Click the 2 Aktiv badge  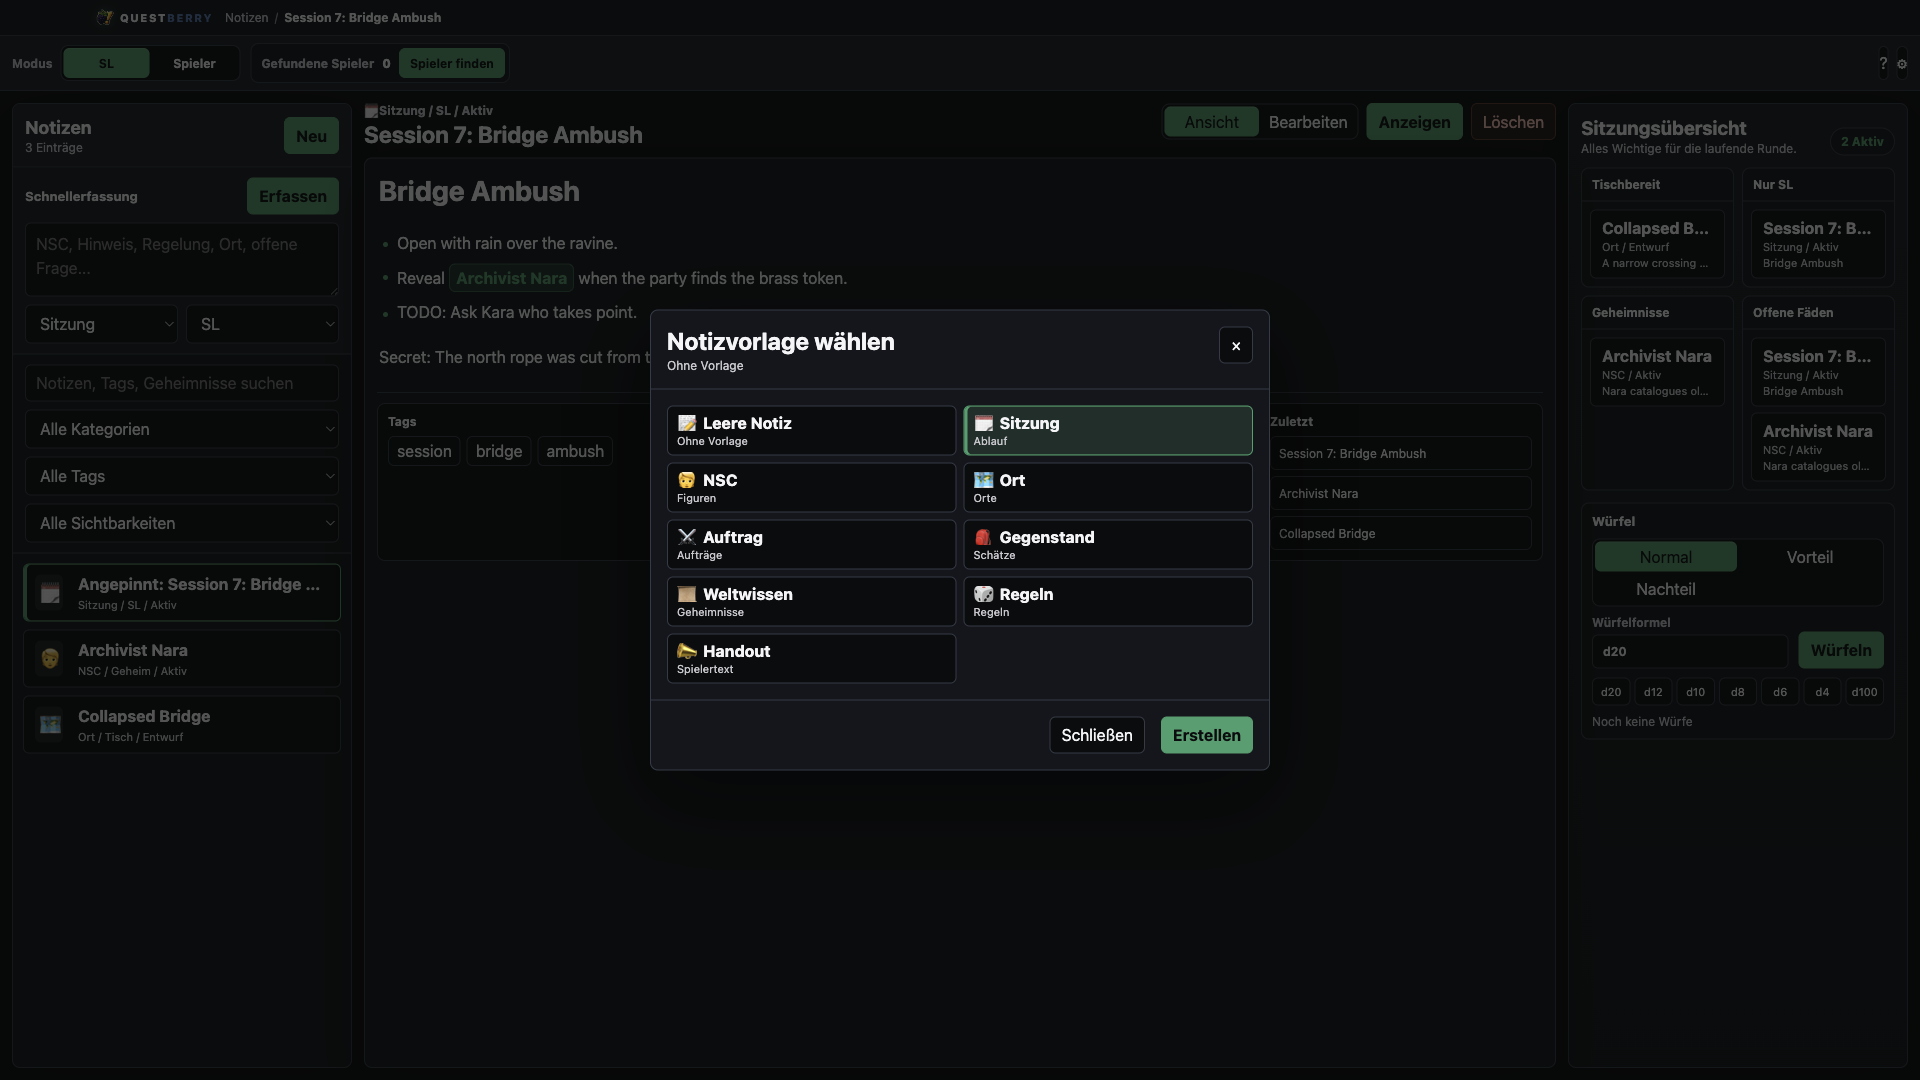click(1862, 141)
